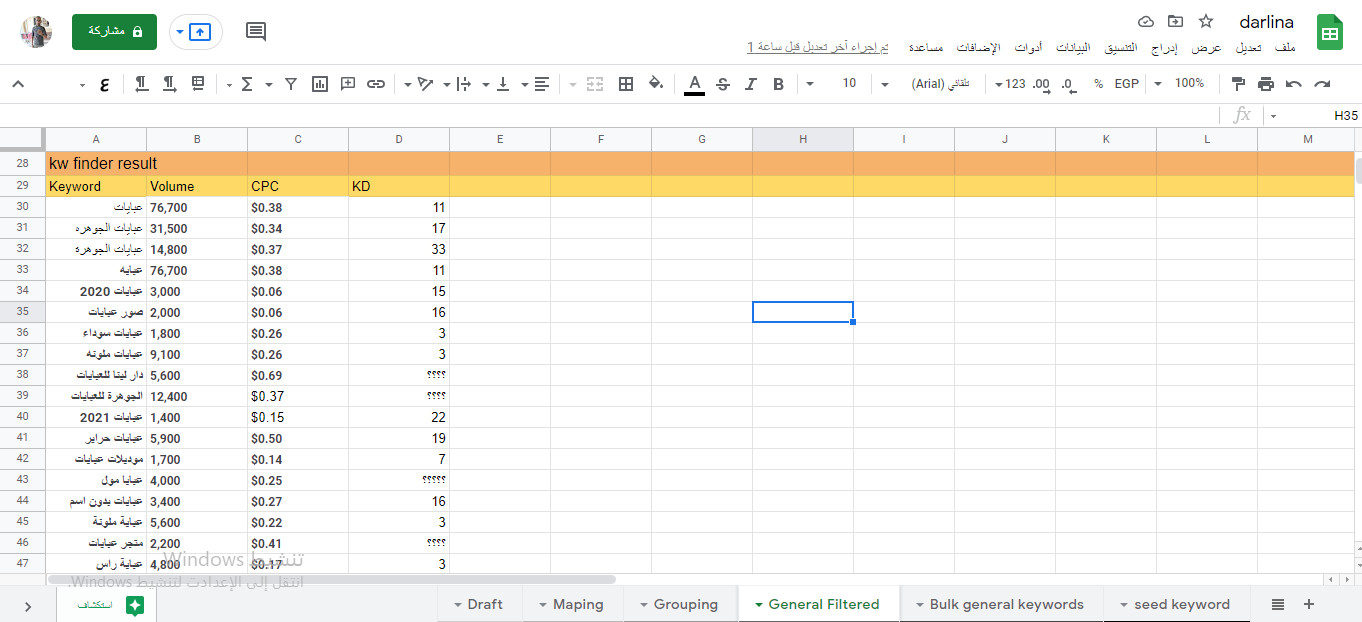Insert a chart from the toolbar
Screen dimensions: 1362x622
click(320, 84)
